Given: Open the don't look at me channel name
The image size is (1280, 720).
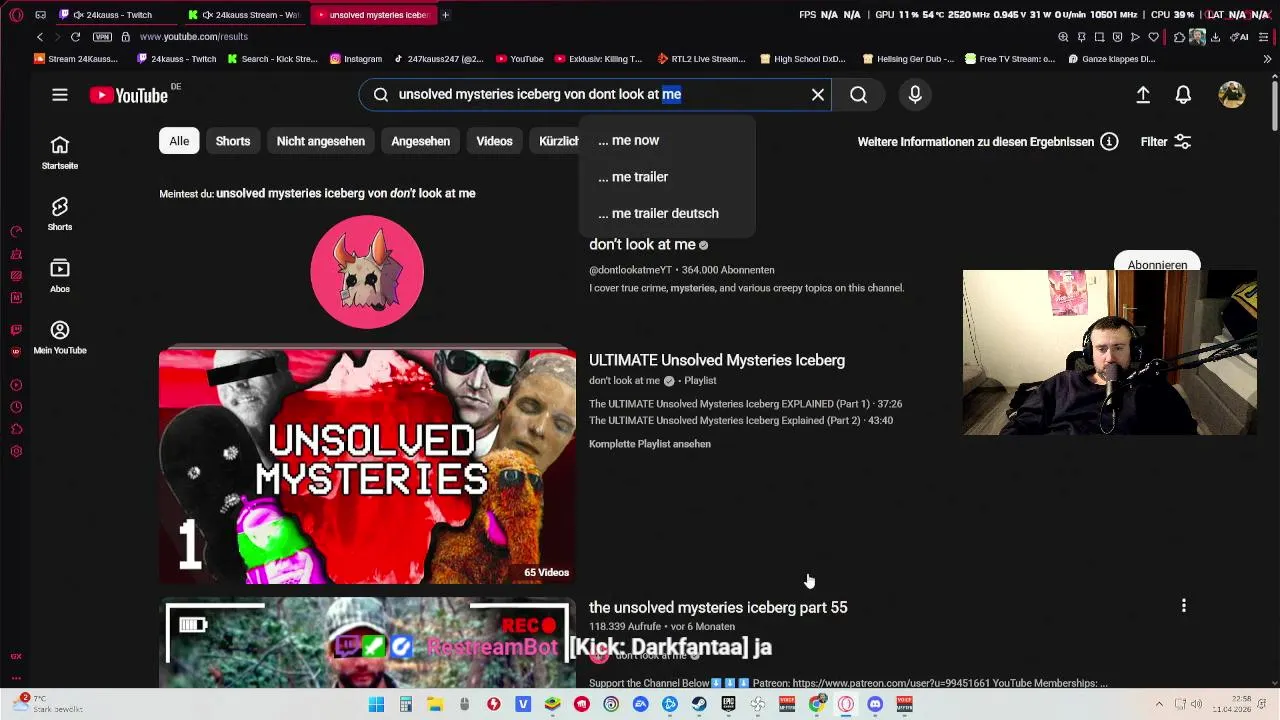Looking at the screenshot, I should [642, 244].
